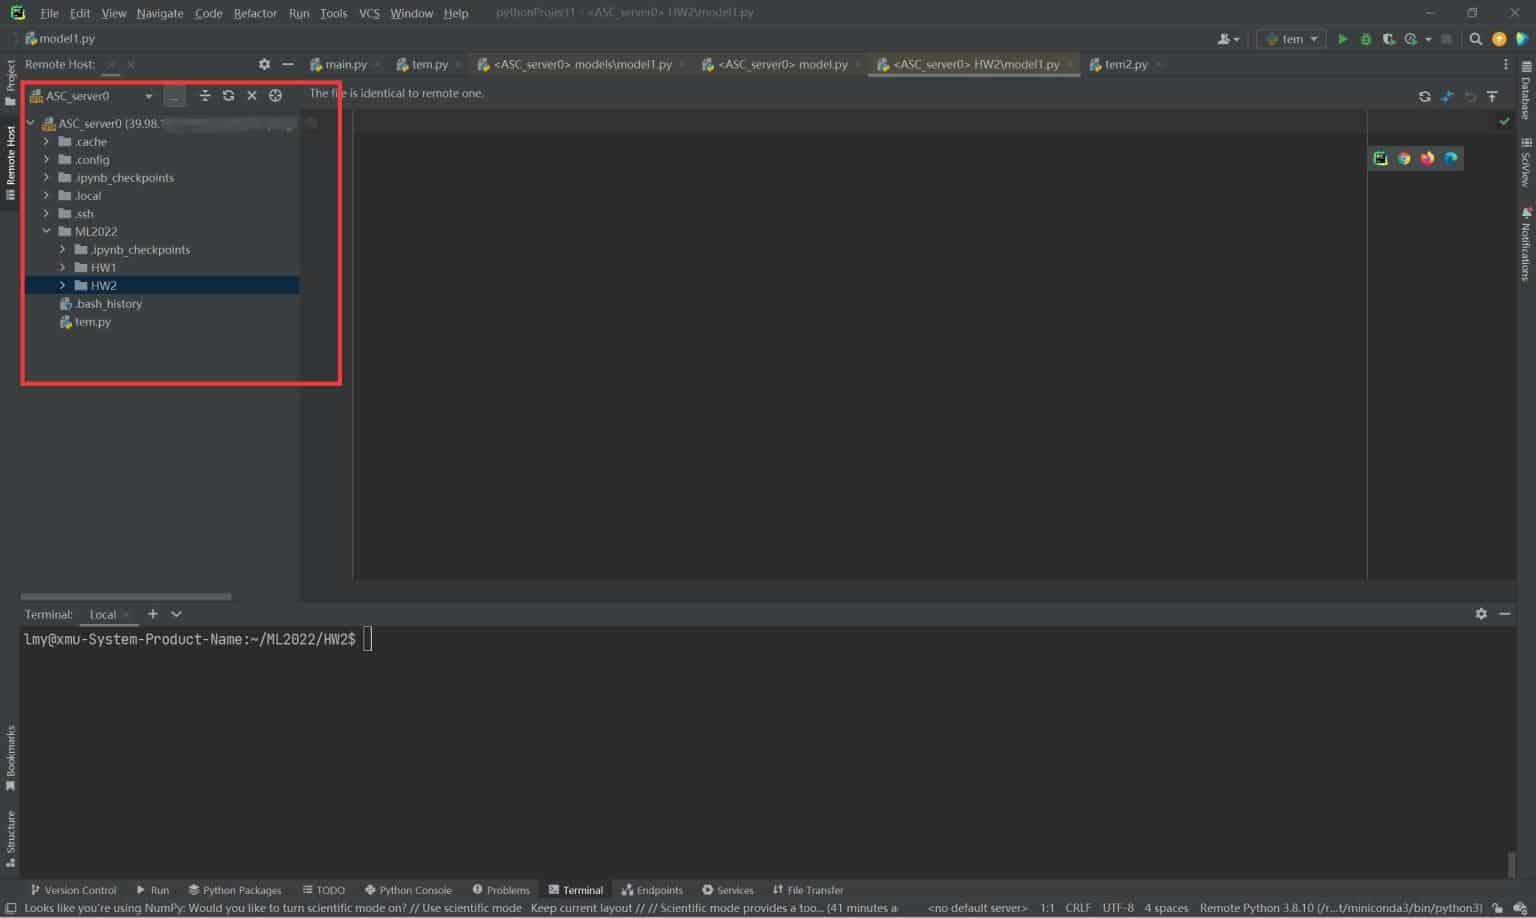
Task: Expand the HW1 folder
Action: 62,268
